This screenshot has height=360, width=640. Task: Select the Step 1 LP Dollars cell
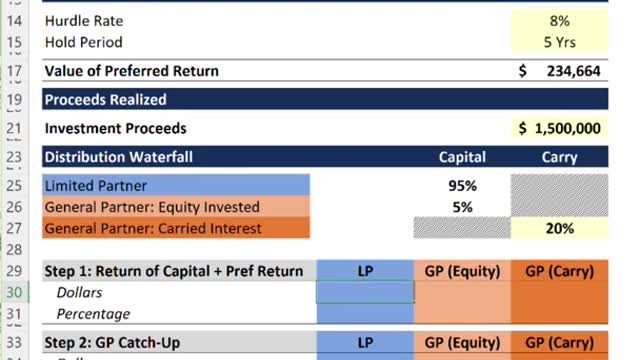click(x=365, y=292)
